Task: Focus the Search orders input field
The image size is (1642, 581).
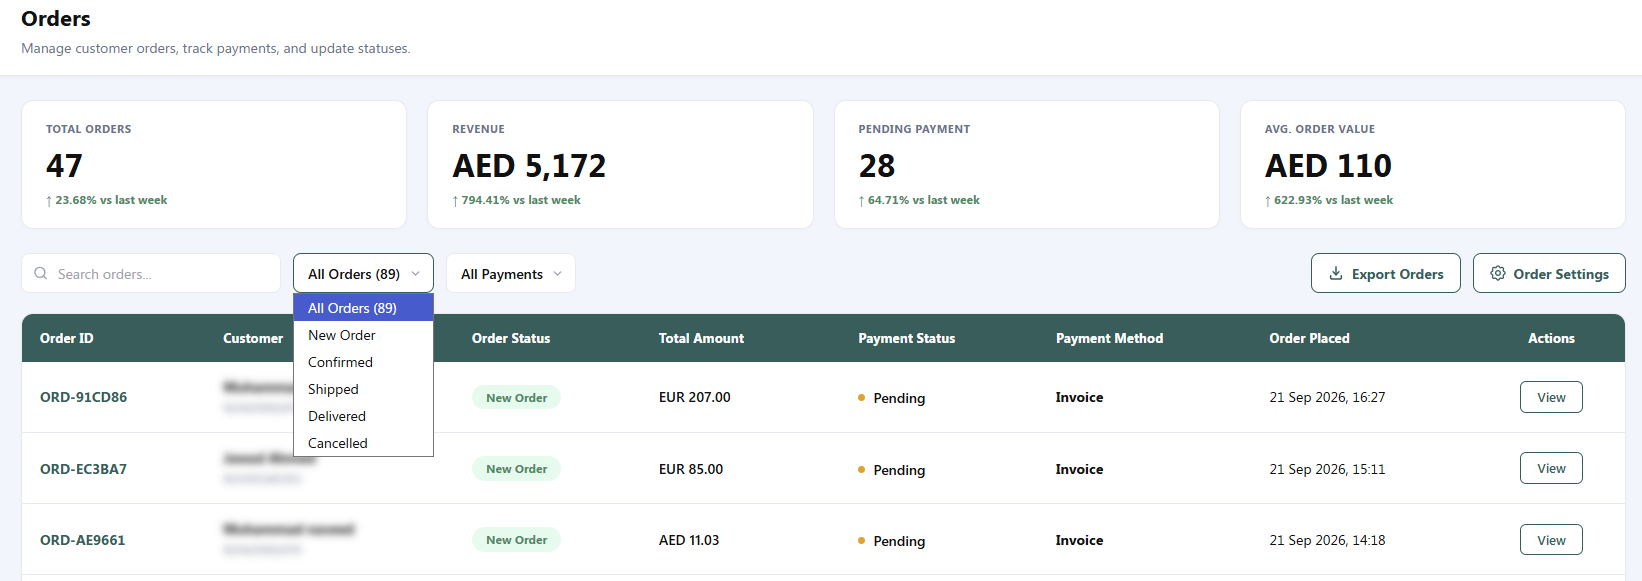Action: coord(151,273)
